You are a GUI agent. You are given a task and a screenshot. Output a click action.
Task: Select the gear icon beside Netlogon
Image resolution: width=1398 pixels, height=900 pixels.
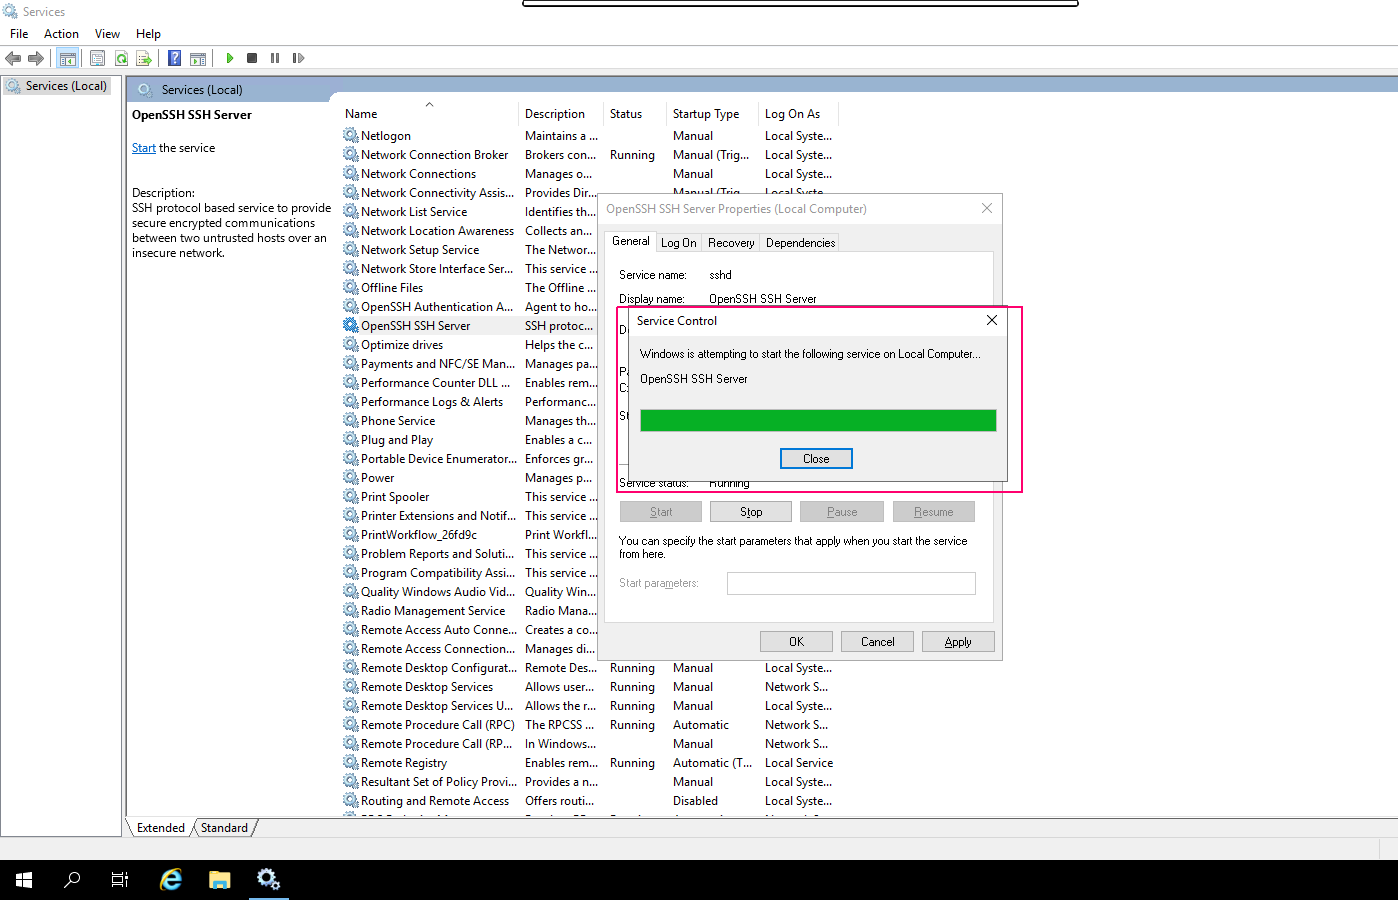[351, 135]
